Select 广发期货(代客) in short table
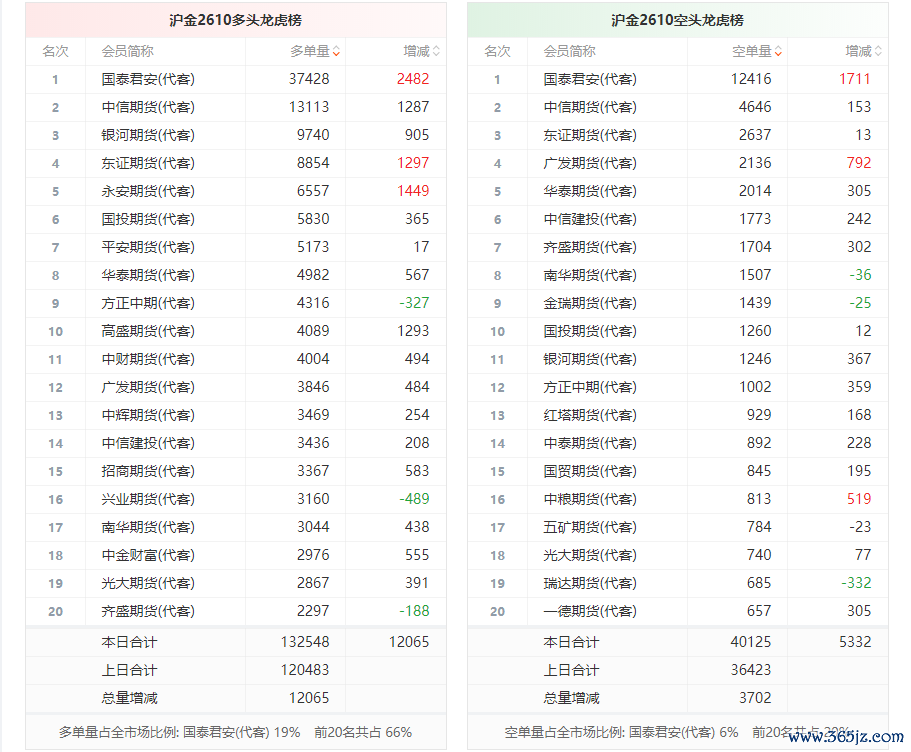This screenshot has height=752, width=911. coord(590,163)
